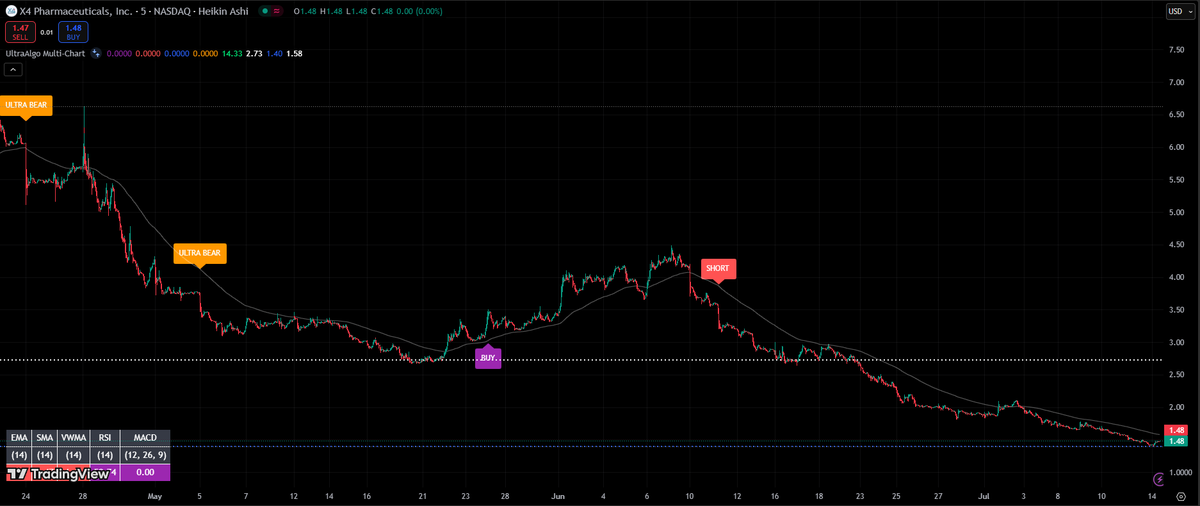Click the red SHORT signal label
This screenshot has width=1200, height=506.
pos(717,268)
